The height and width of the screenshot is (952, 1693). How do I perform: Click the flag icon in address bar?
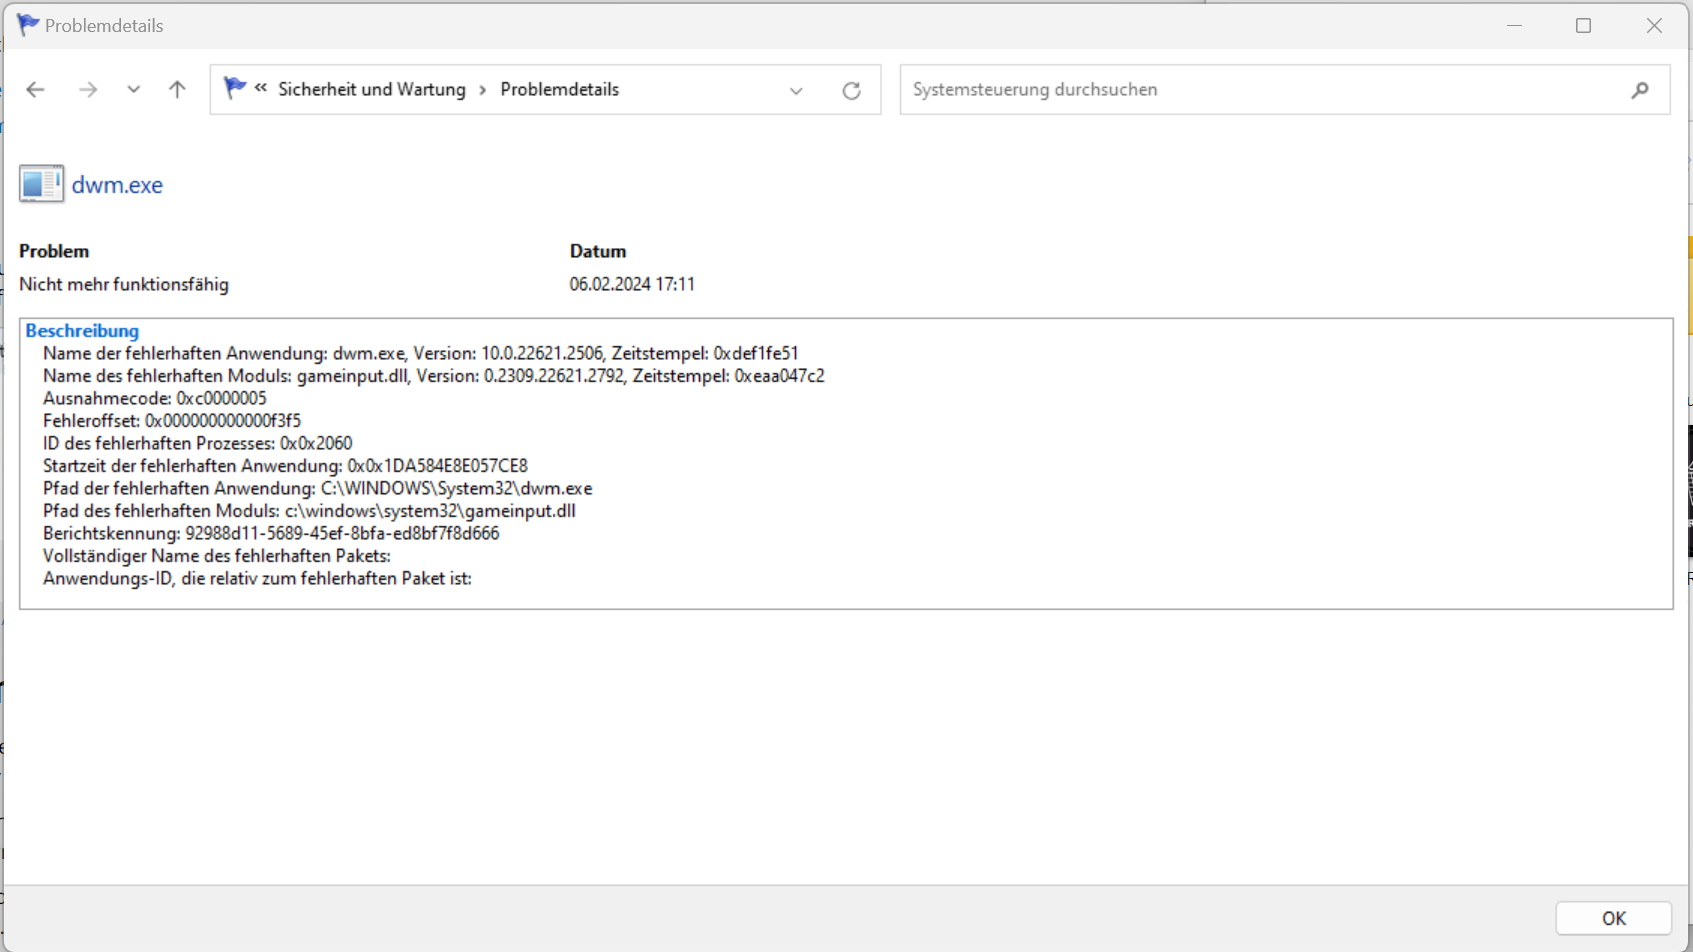(x=234, y=89)
